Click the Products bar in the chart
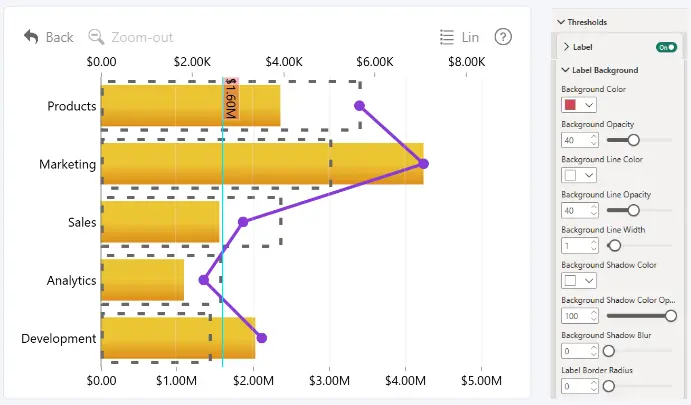691x405 pixels. pos(190,106)
